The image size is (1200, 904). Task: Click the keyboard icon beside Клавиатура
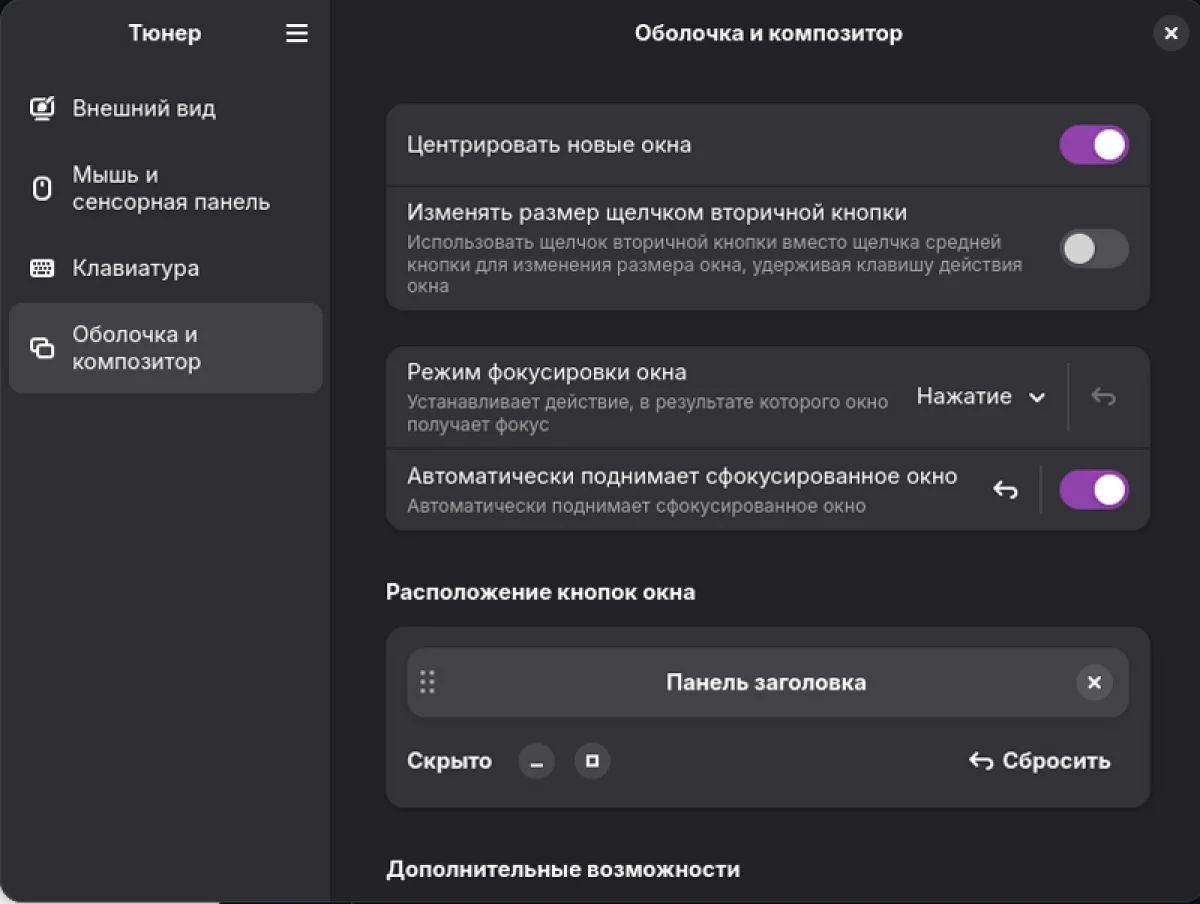(x=40, y=268)
